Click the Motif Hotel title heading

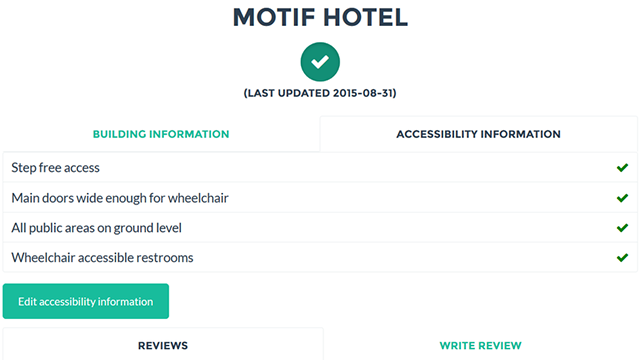coord(320,17)
